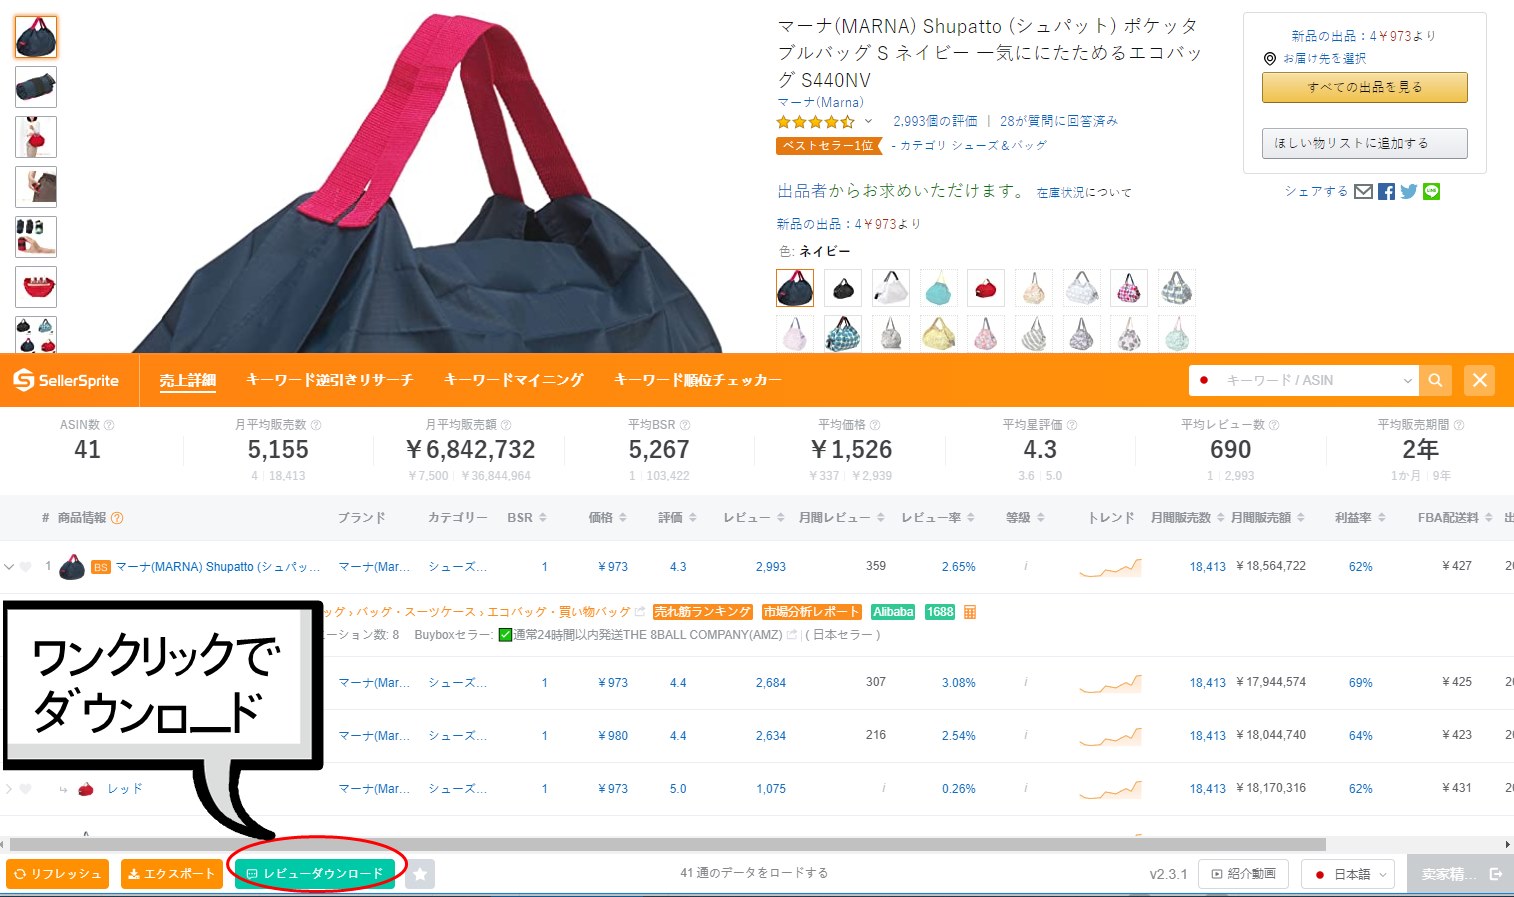Click the リフレッシュ button
The height and width of the screenshot is (897, 1514).
58,874
